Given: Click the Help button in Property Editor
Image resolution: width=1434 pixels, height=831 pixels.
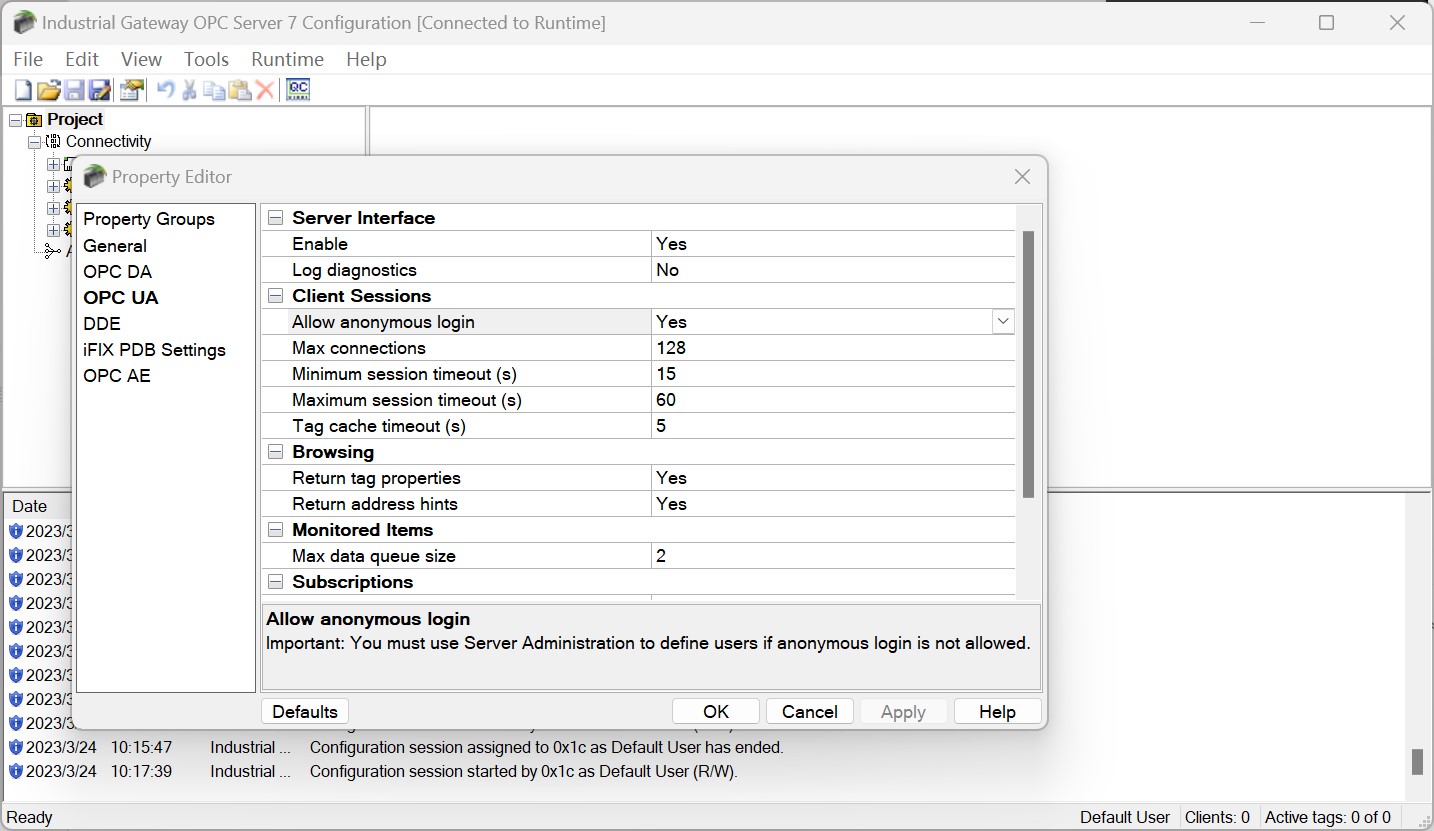Looking at the screenshot, I should point(997,712).
